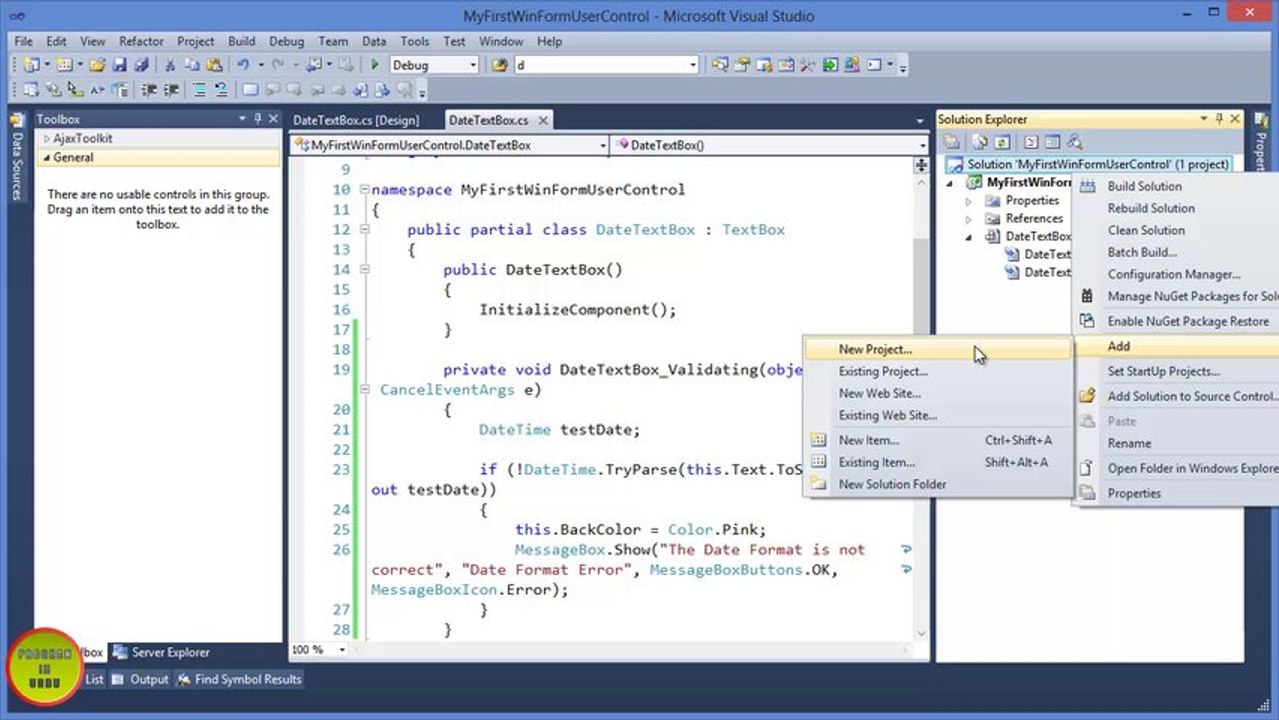Click the Open File toolbar icon
The width and height of the screenshot is (1279, 720).
click(x=97, y=65)
